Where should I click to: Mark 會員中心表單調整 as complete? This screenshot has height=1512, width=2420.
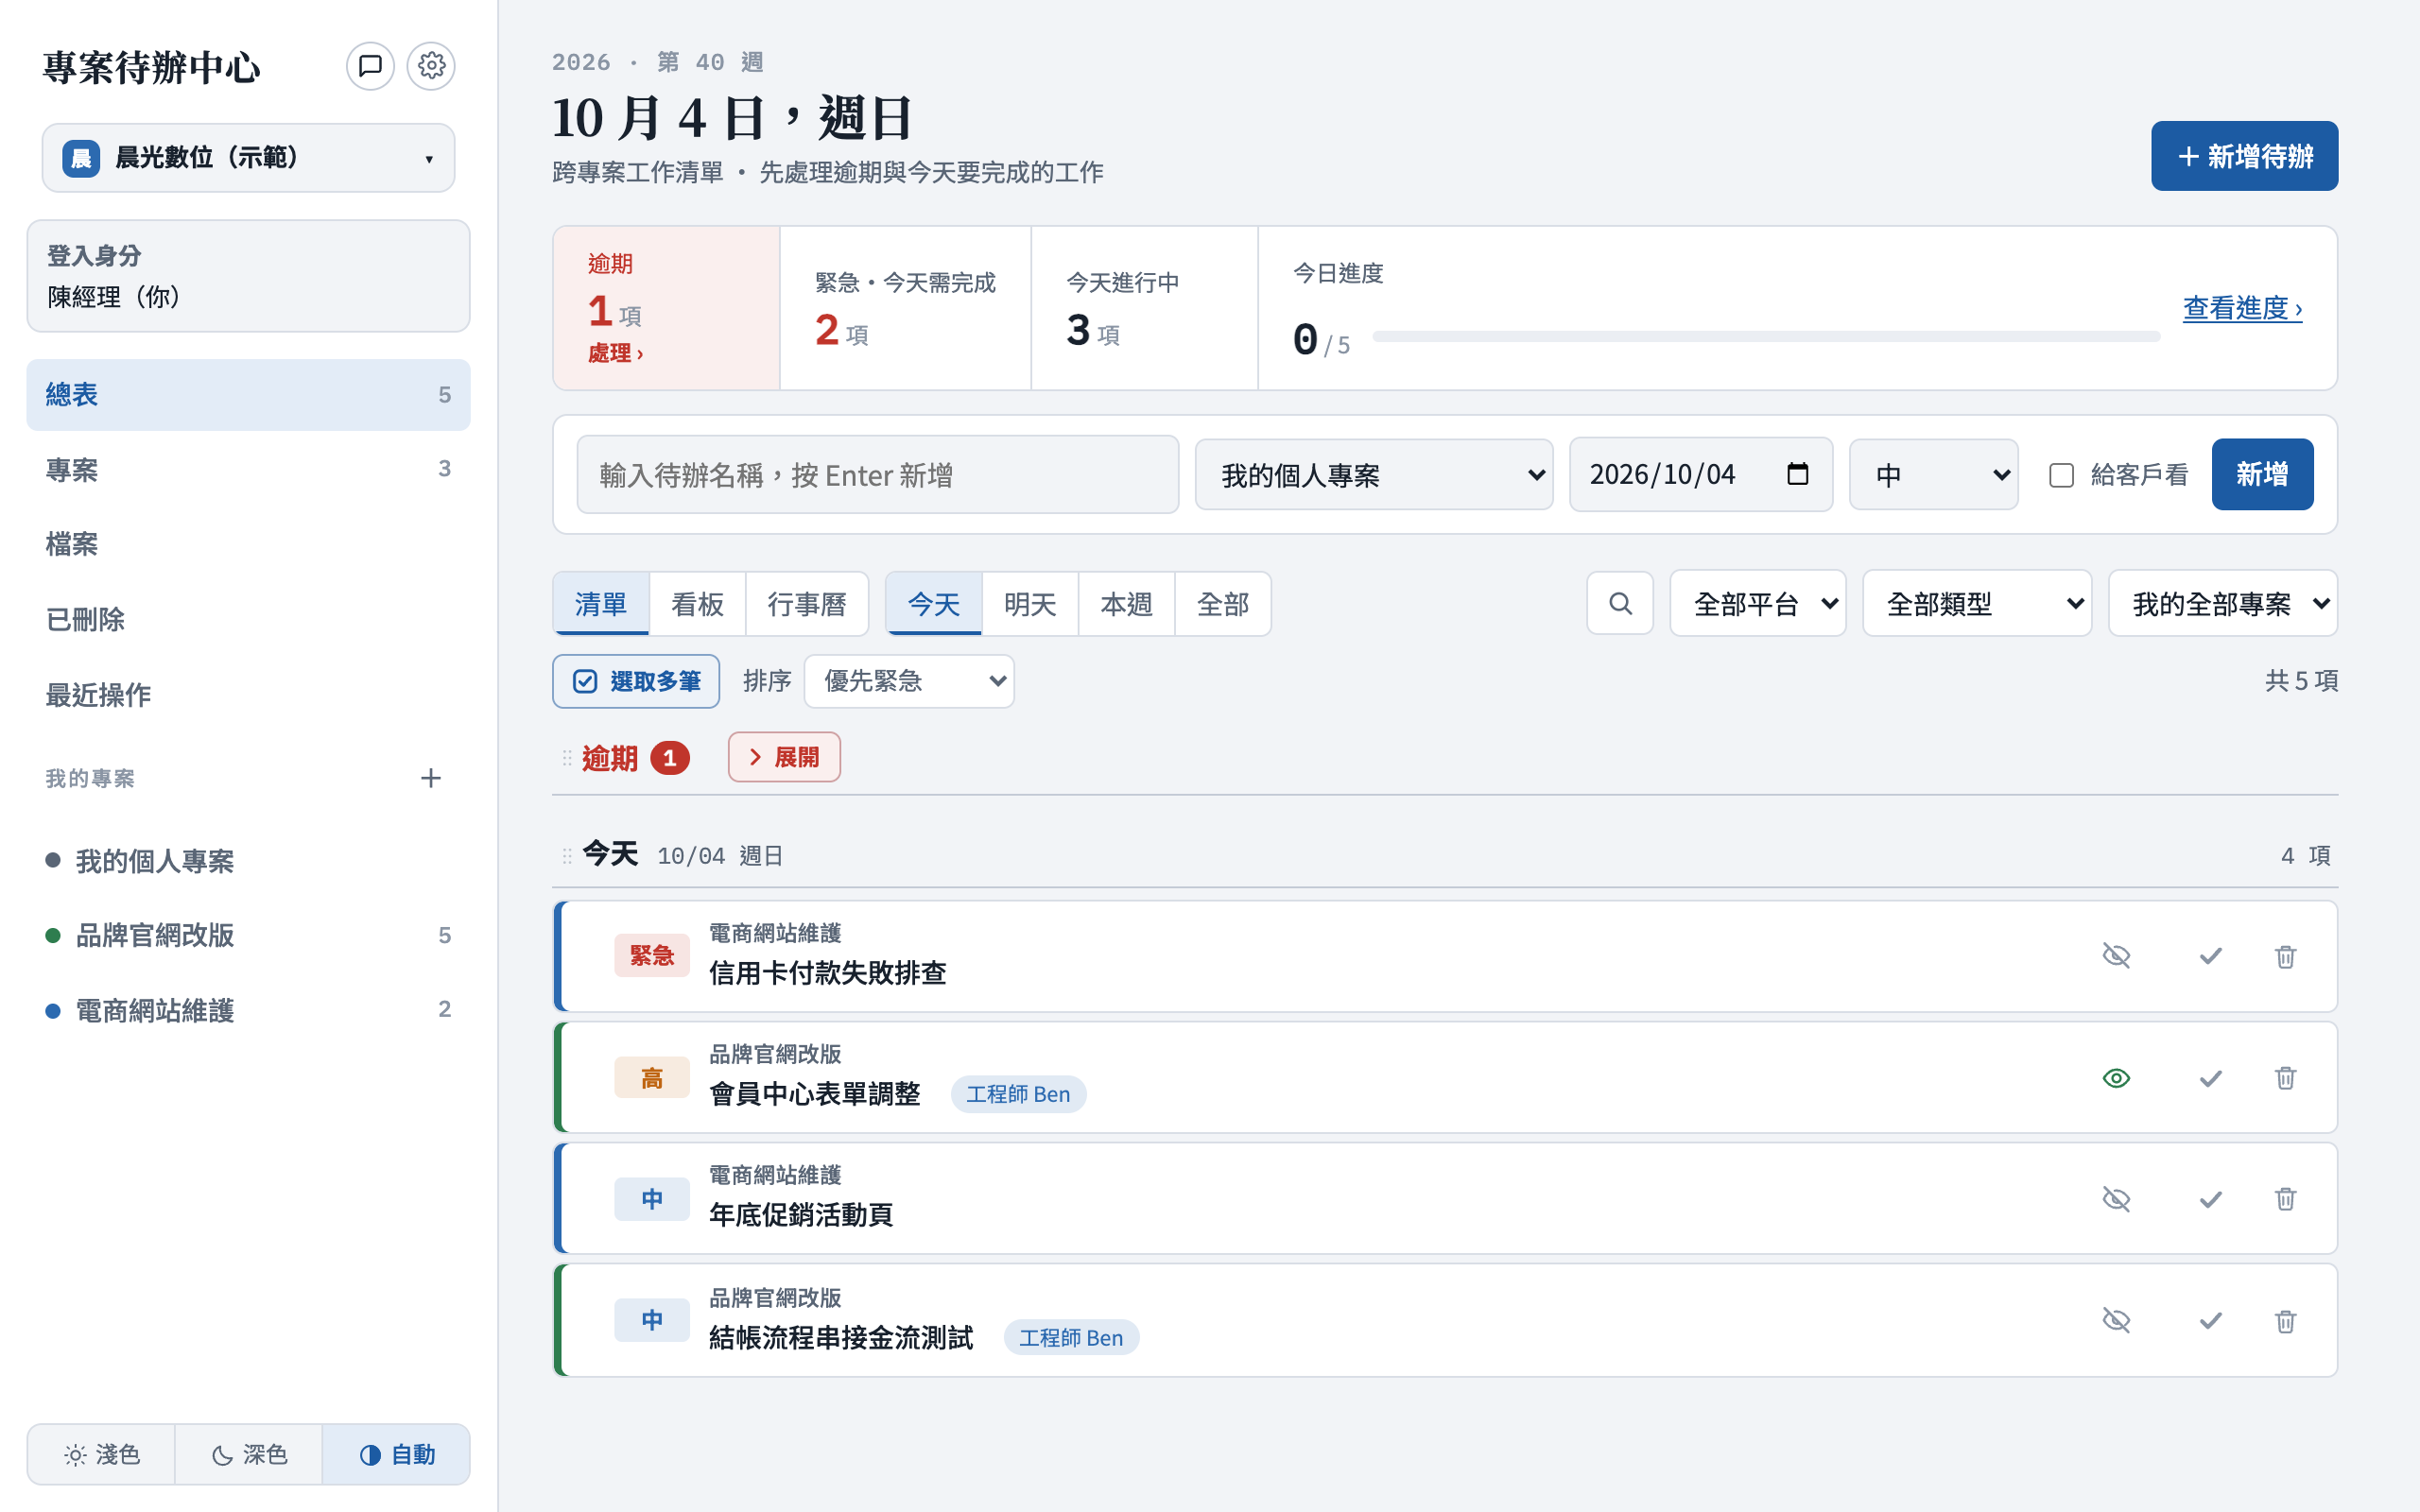(x=2210, y=1078)
